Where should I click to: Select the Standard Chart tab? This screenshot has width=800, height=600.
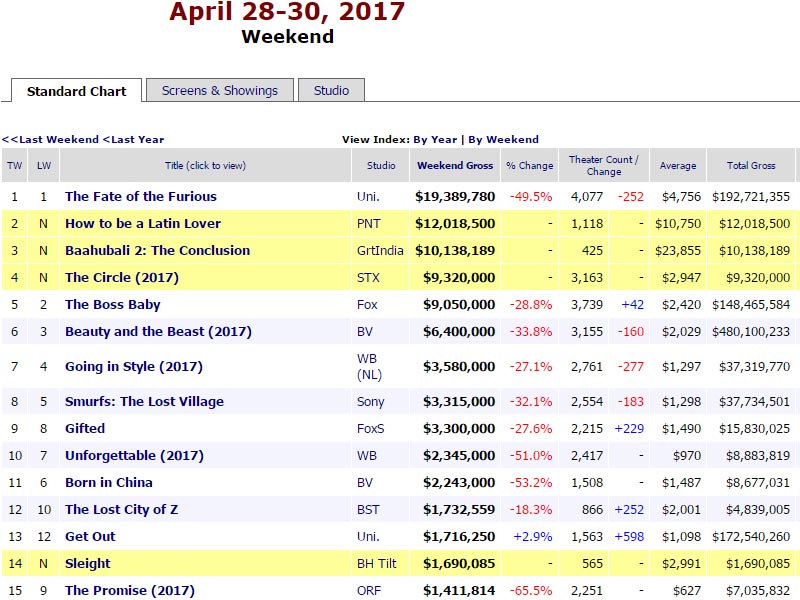coord(77,92)
